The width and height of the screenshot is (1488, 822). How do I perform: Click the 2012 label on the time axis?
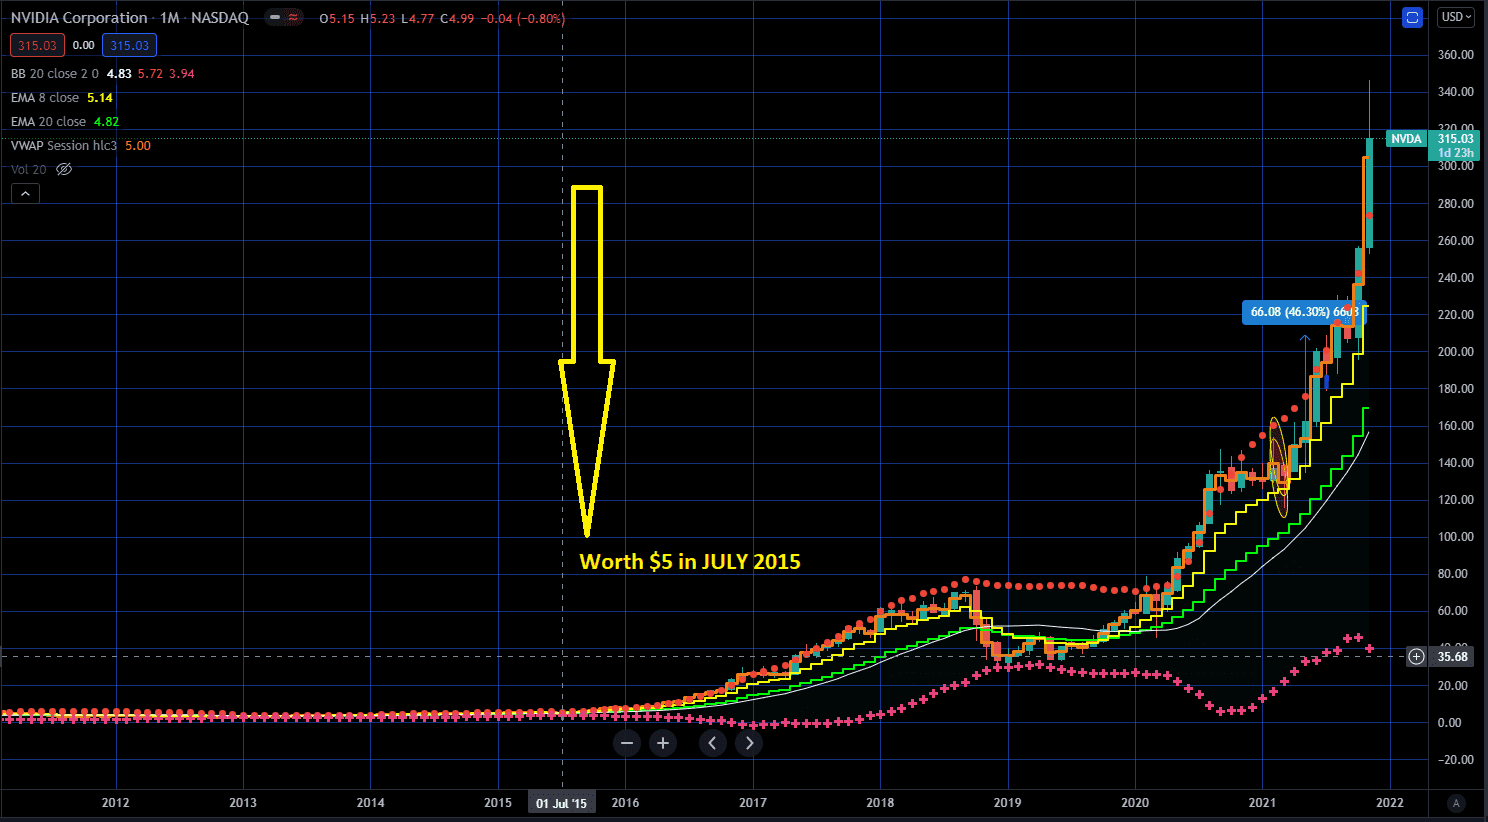[x=116, y=803]
